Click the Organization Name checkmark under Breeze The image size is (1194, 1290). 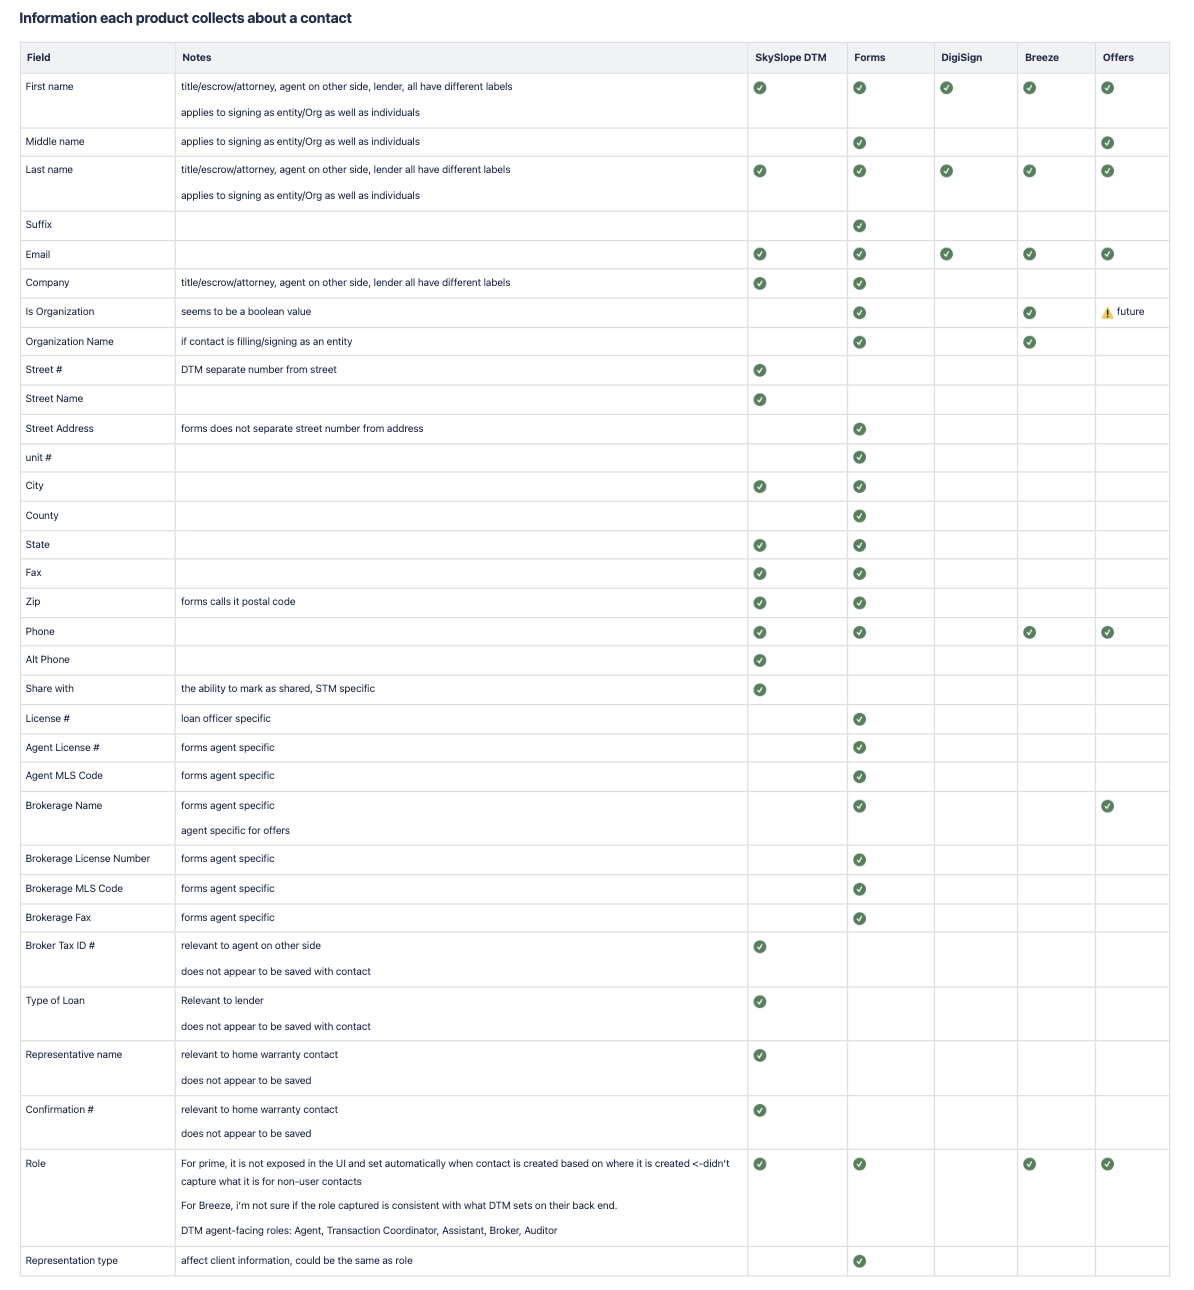point(1029,342)
